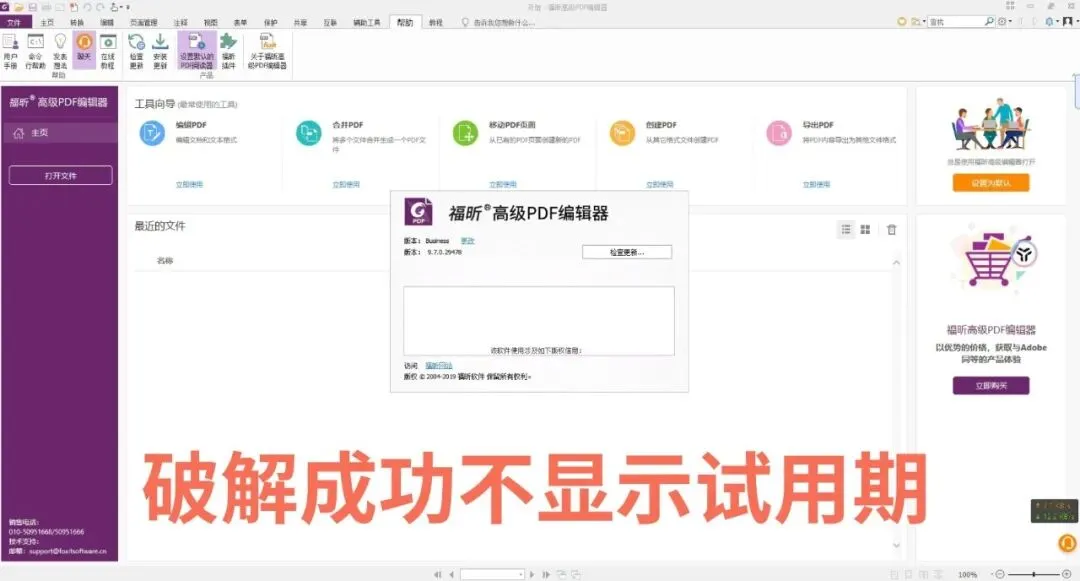Switch recent files to grid view
Image resolution: width=1080 pixels, height=581 pixels.
[865, 229]
